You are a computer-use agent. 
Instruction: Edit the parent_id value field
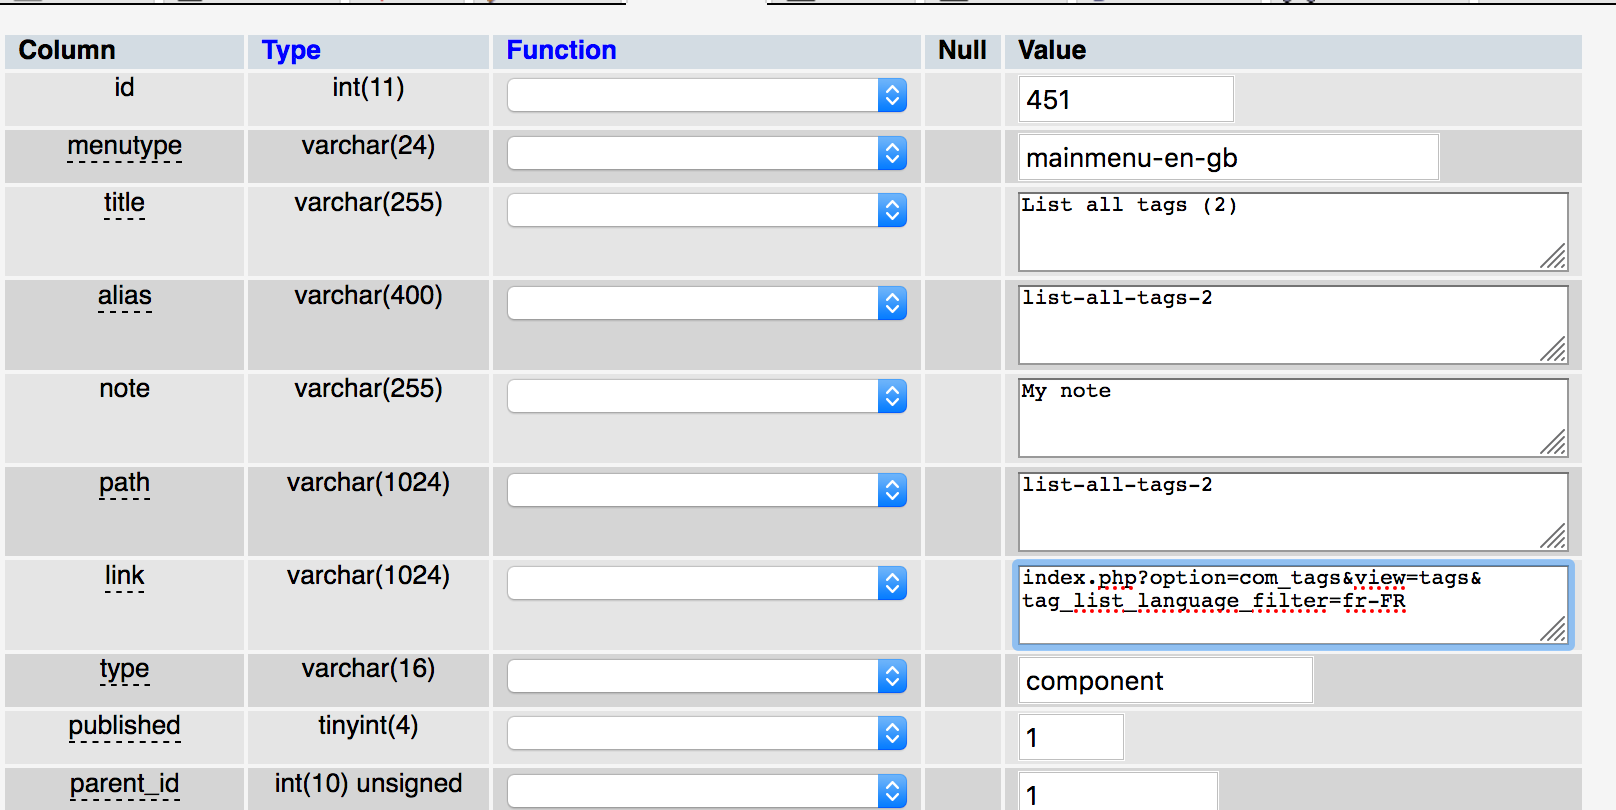tap(1118, 793)
